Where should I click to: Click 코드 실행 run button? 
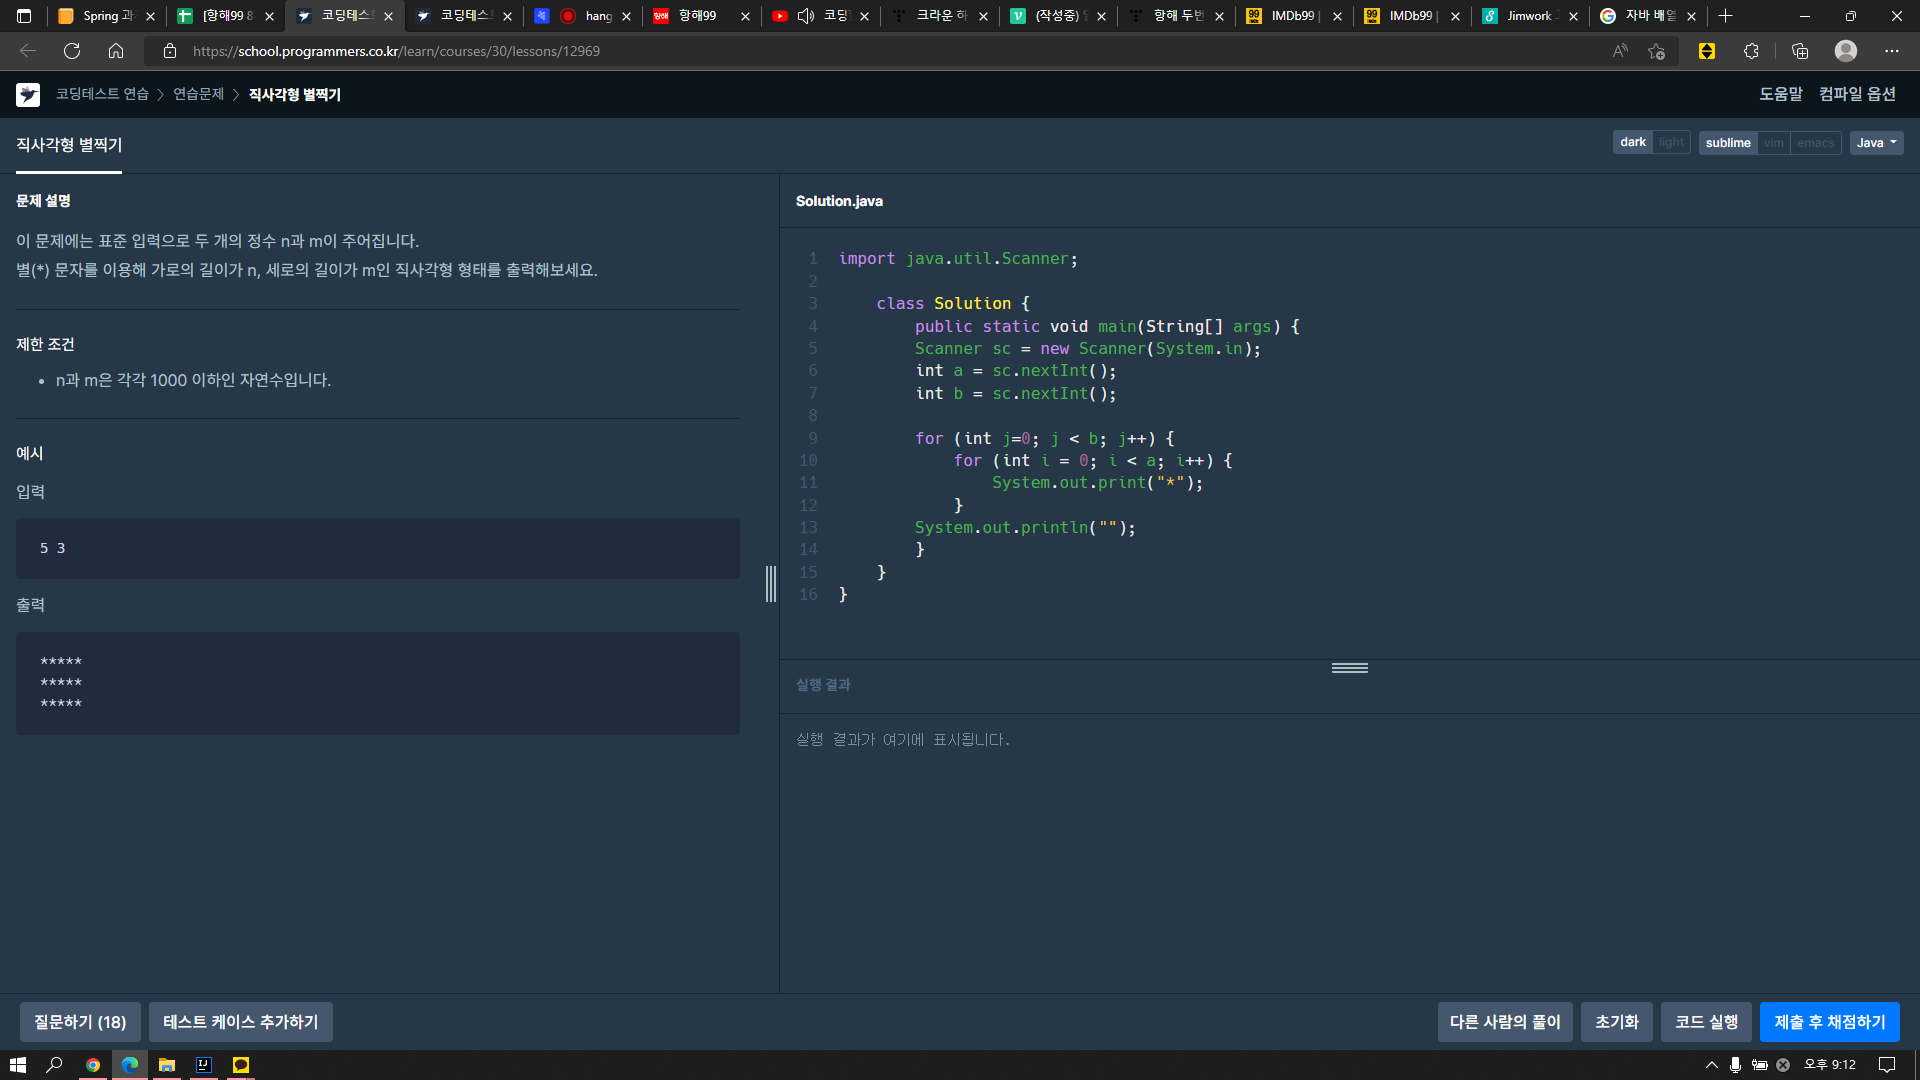click(x=1706, y=1022)
